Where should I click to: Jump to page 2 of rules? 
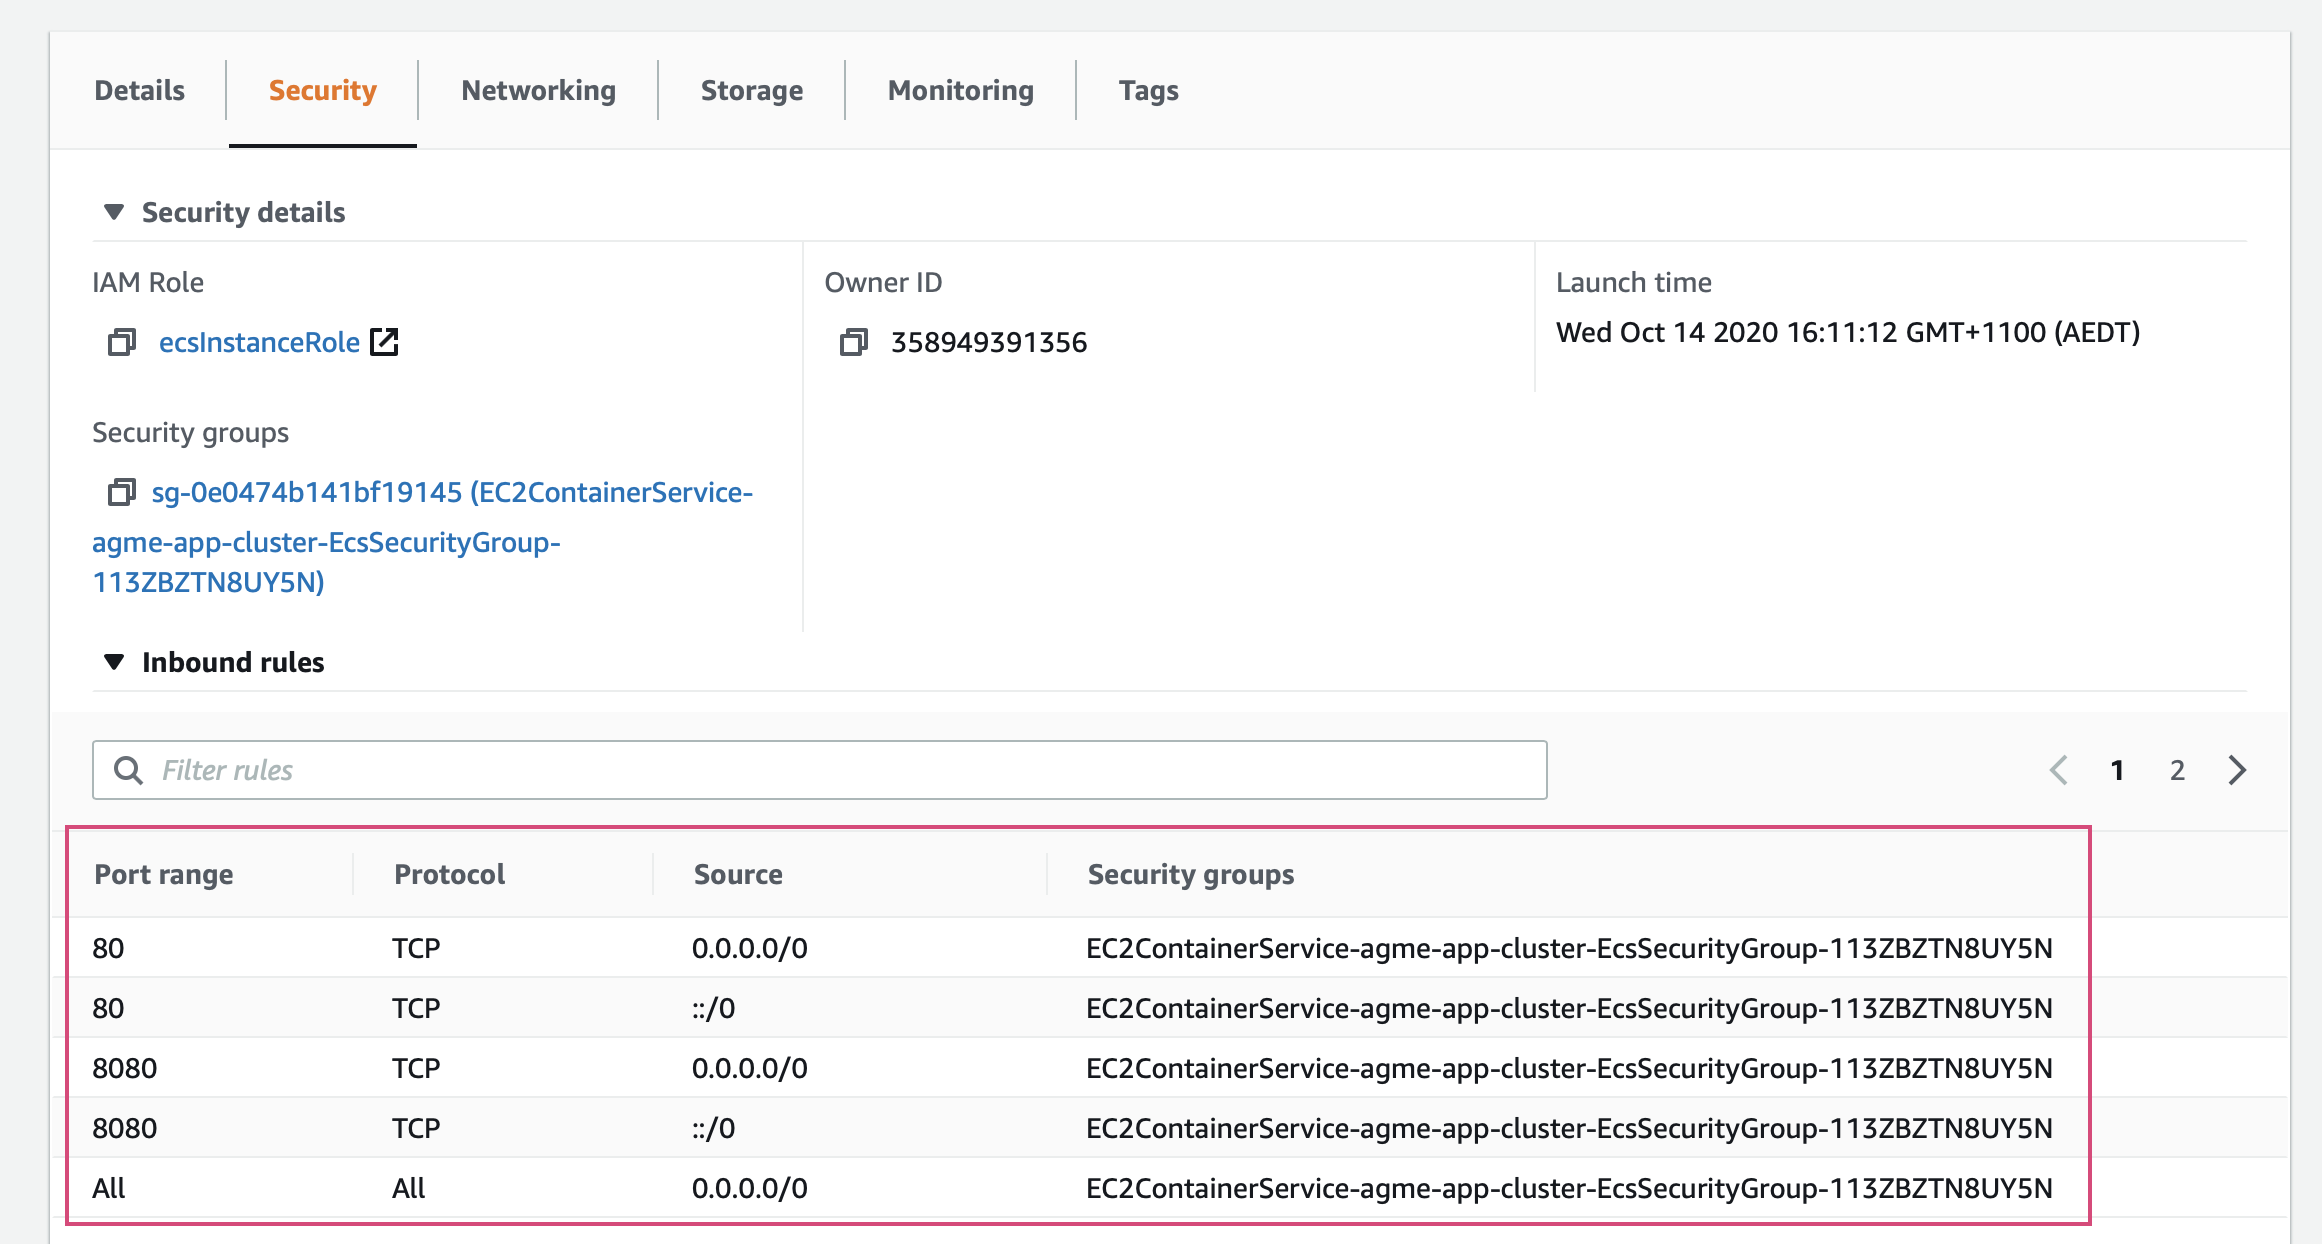2177,770
